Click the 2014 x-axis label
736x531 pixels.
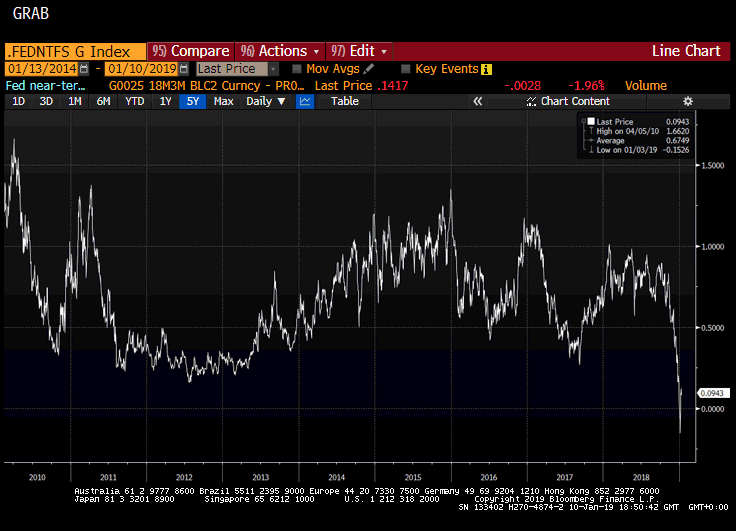pyautogui.click(x=337, y=477)
